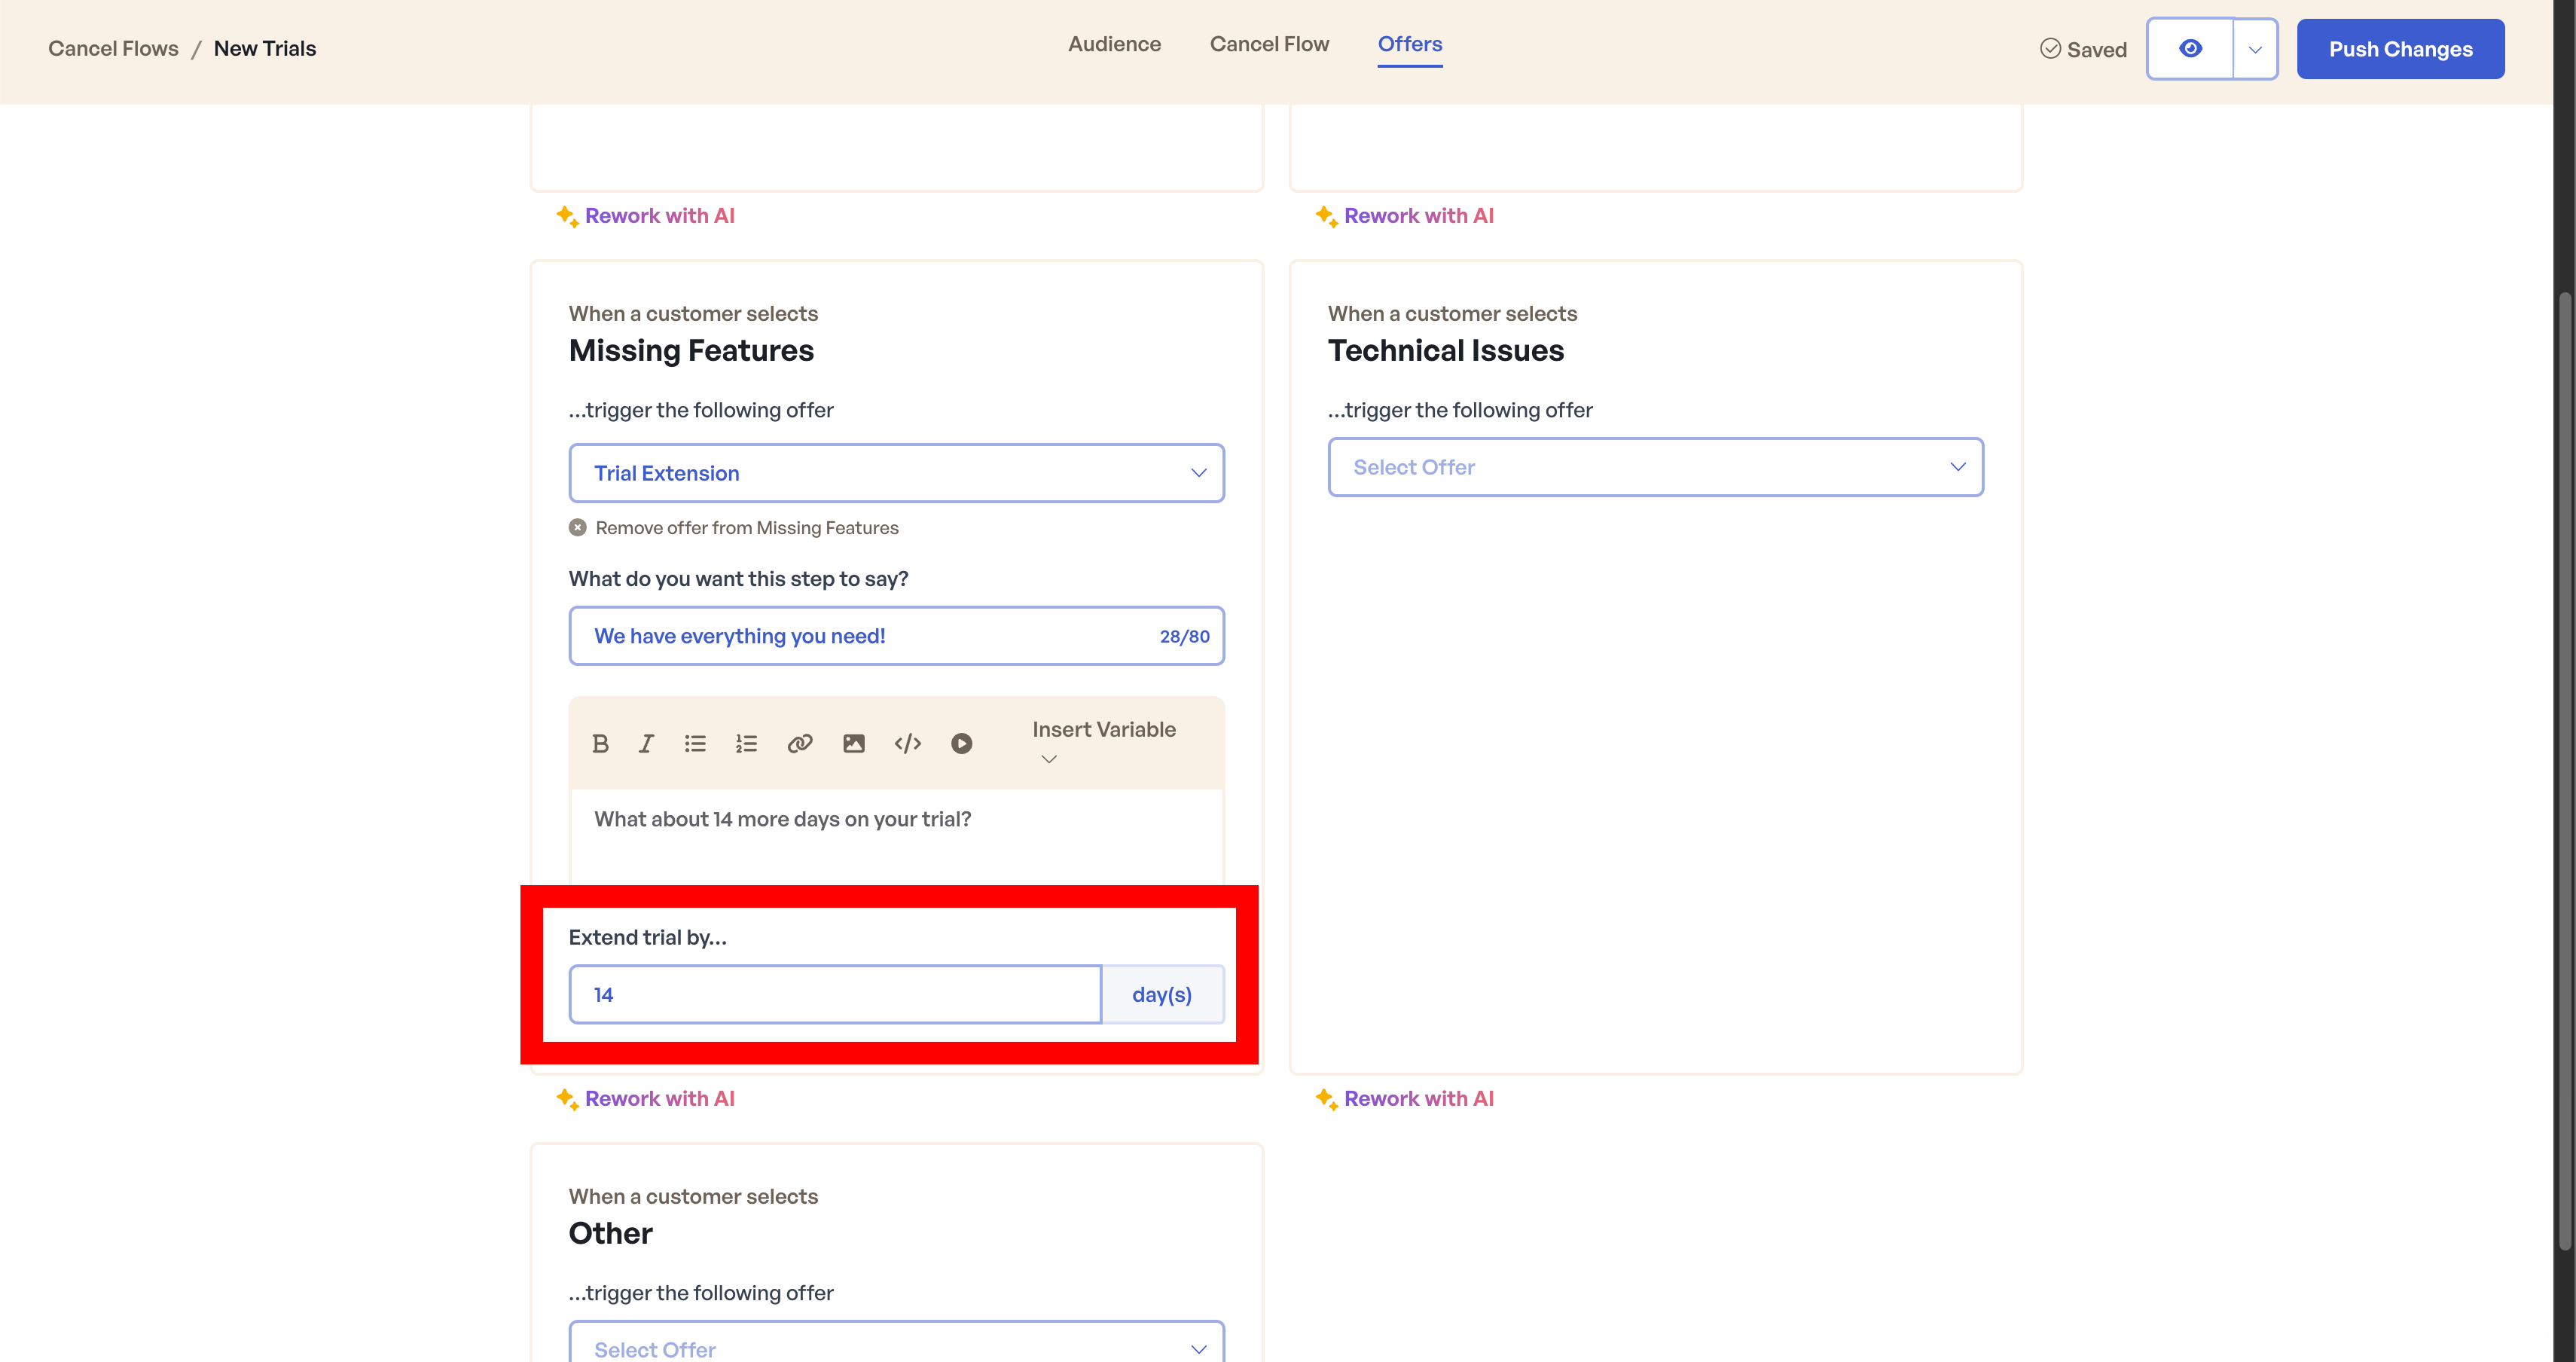
Task: Open Trial Extension offer dropdown
Action: click(x=896, y=473)
